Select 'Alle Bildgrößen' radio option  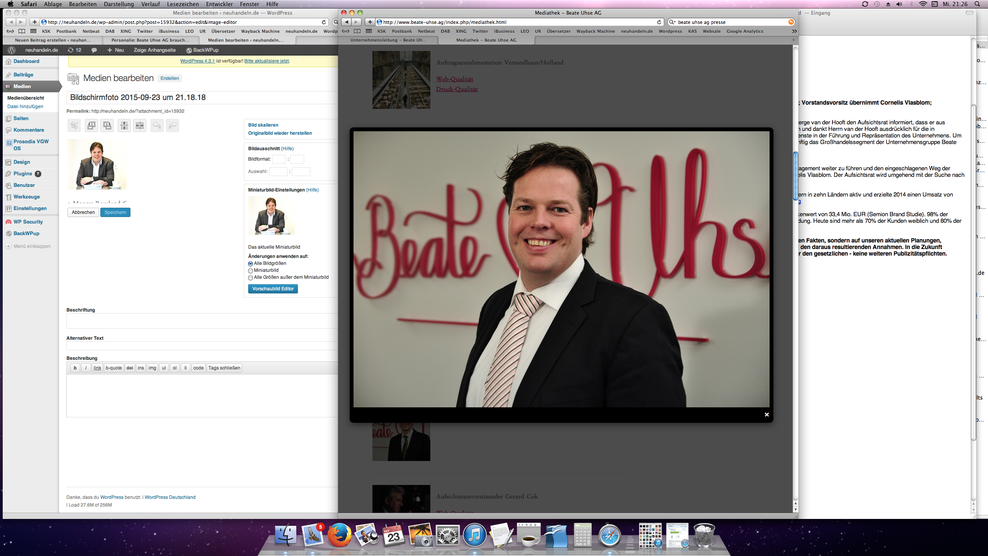tap(250, 264)
